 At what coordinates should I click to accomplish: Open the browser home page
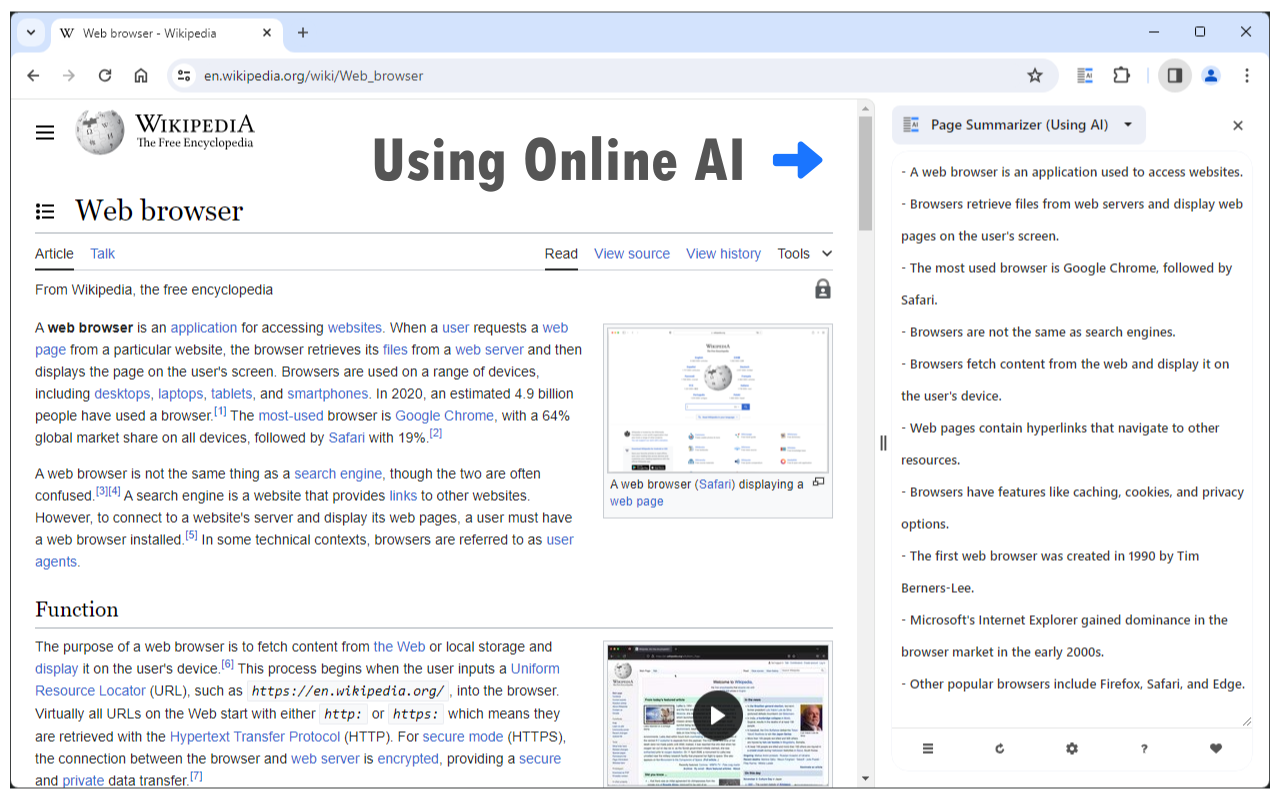tap(141, 75)
